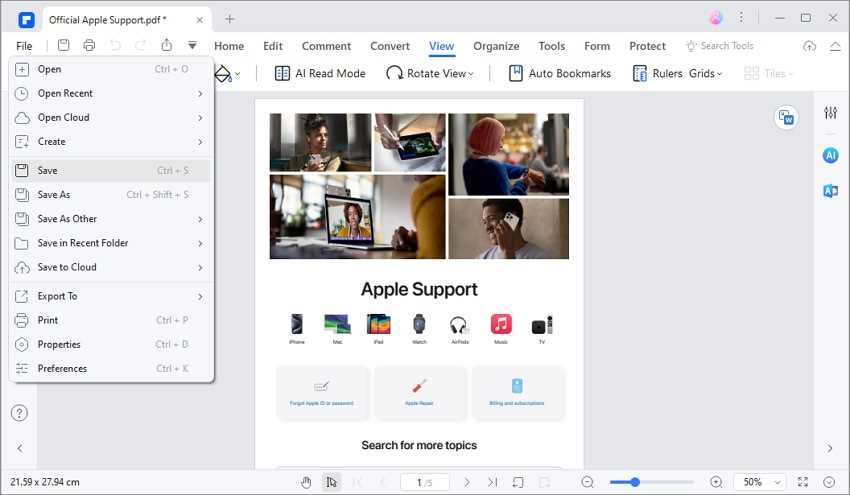The image size is (850, 495).
Task: Expand the right panel arrow
Action: click(x=830, y=448)
